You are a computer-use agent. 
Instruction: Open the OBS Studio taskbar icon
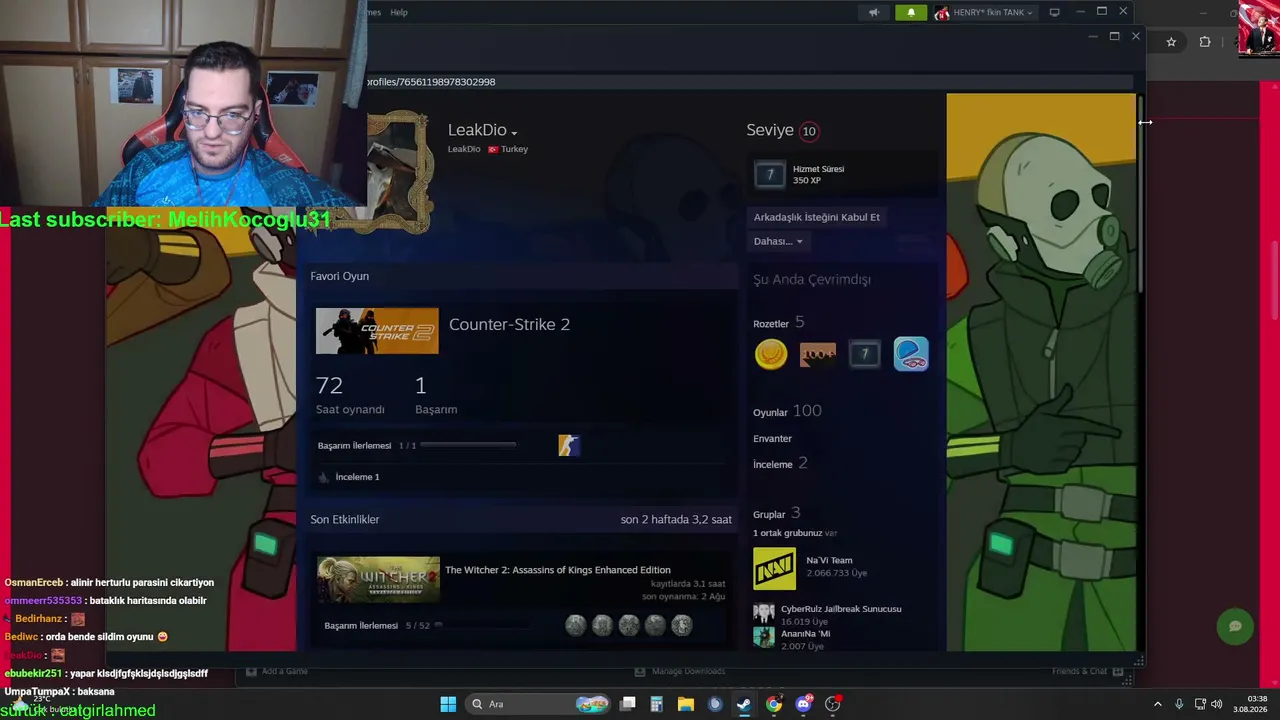coord(833,704)
